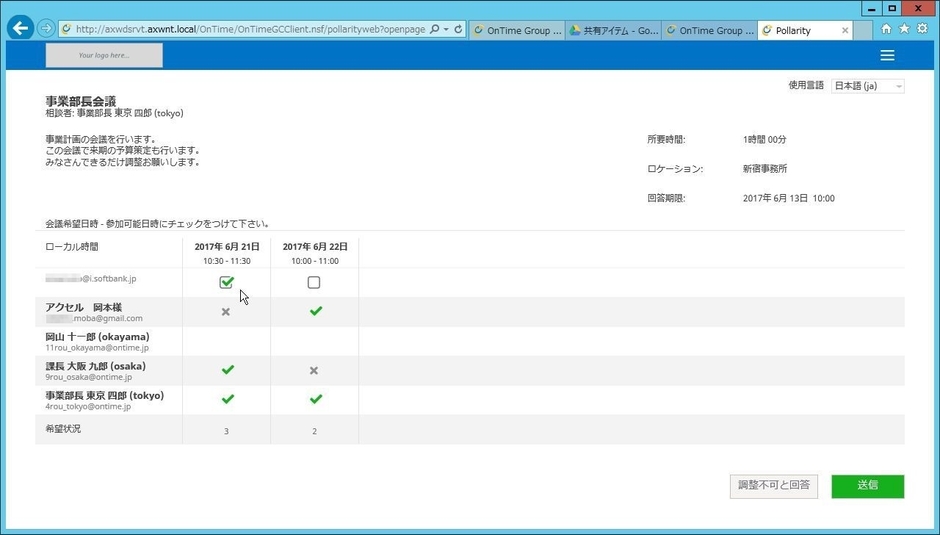
Task: Click the browser home icon
Action: pos(886,29)
